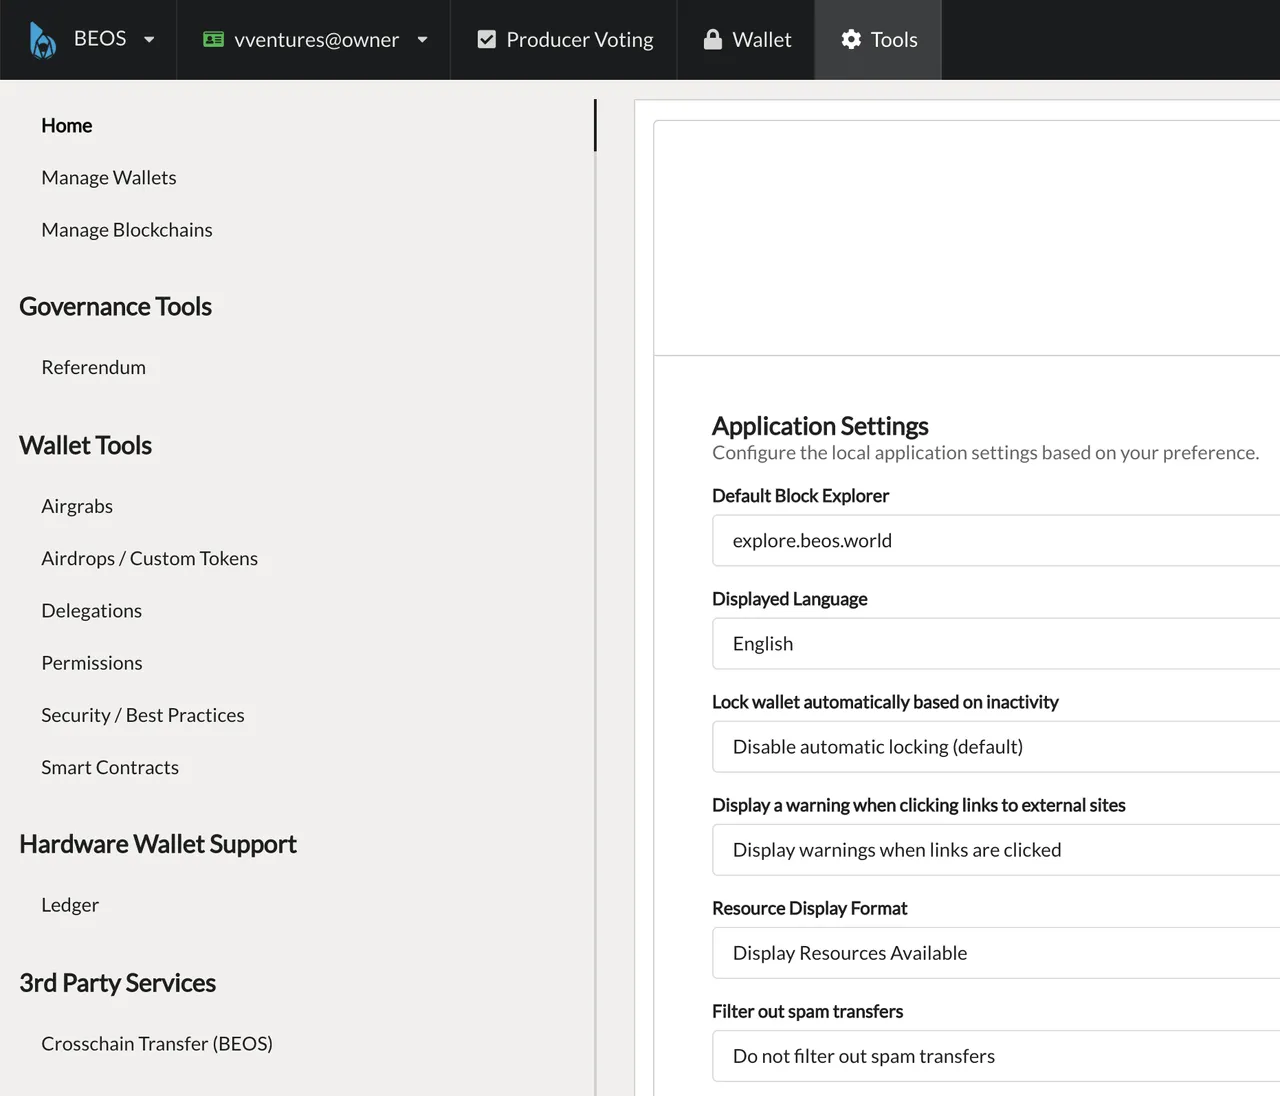Click the BEOS blockchain logo icon

(x=43, y=40)
